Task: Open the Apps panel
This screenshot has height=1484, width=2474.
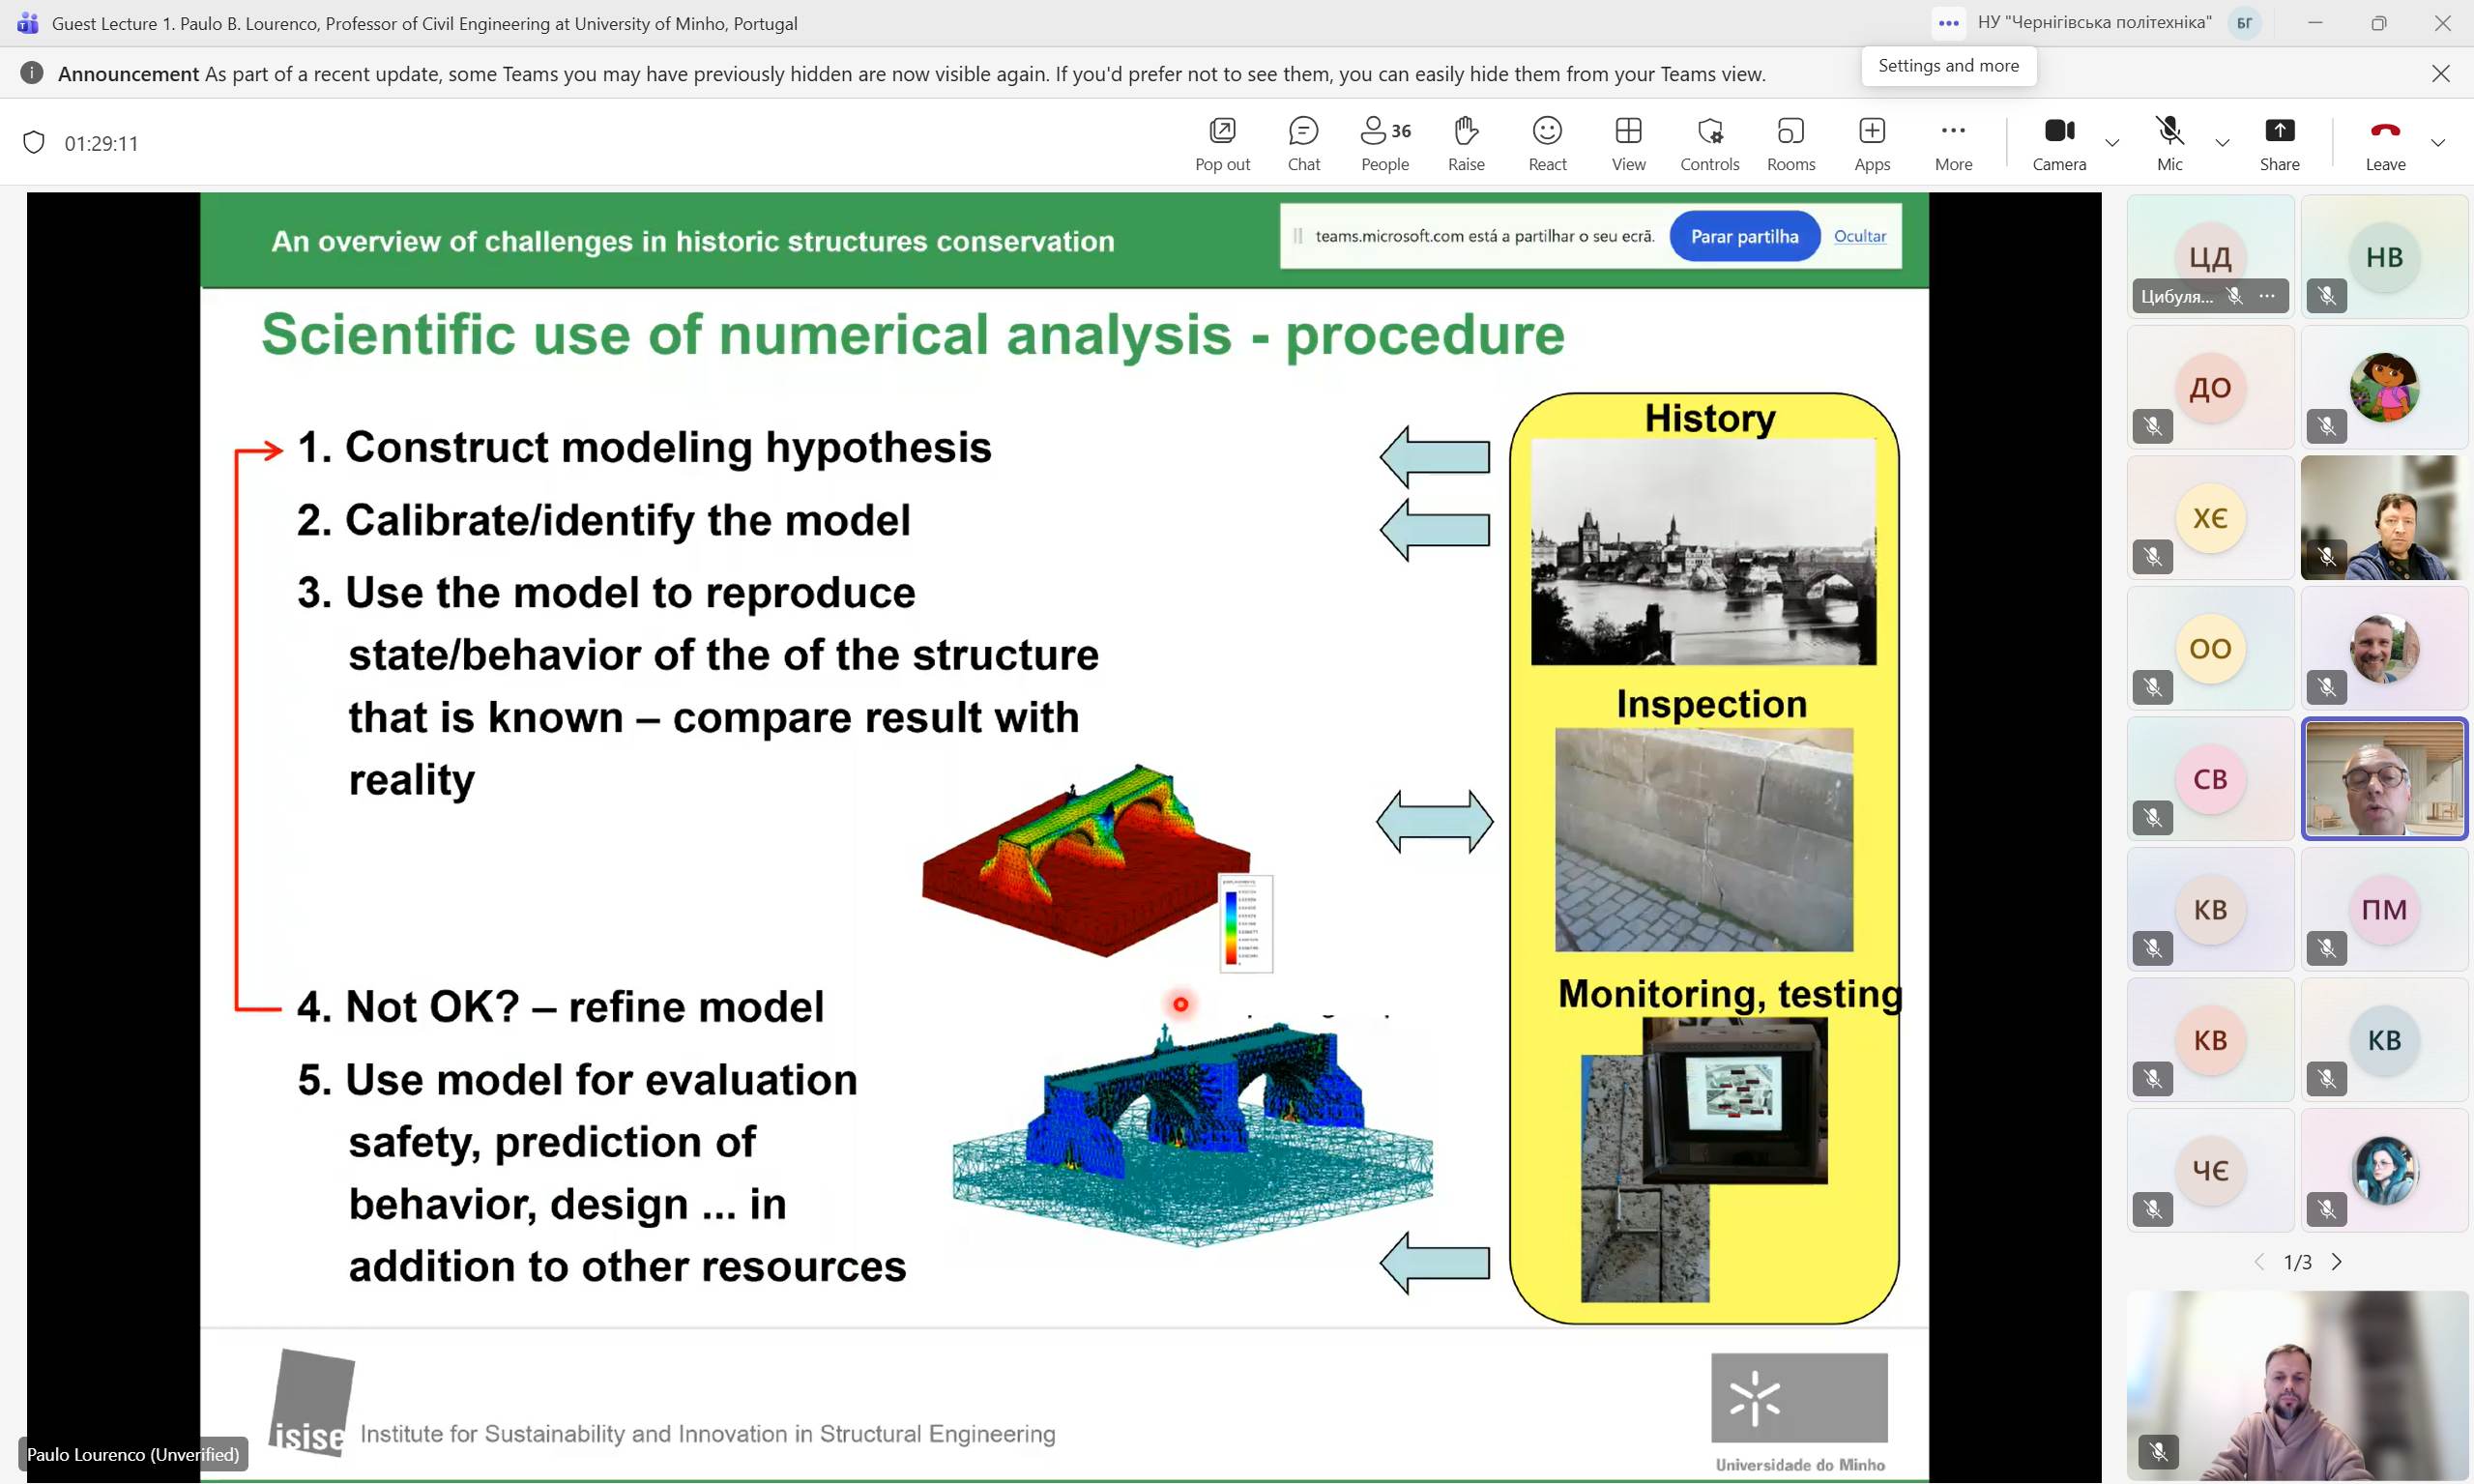Action: click(x=1872, y=143)
